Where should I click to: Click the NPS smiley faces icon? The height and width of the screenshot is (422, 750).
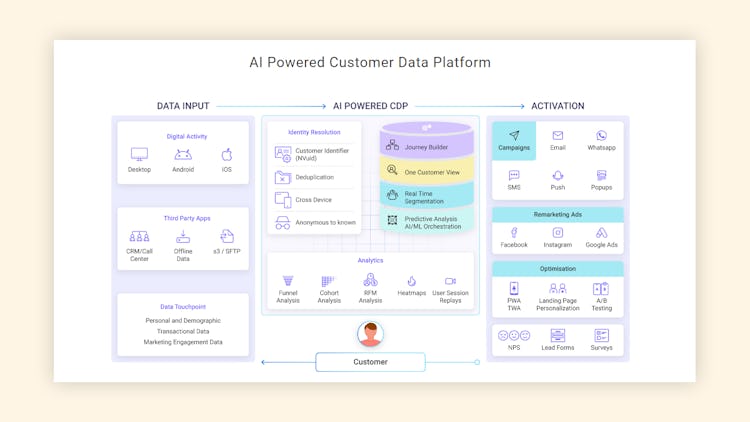514,335
